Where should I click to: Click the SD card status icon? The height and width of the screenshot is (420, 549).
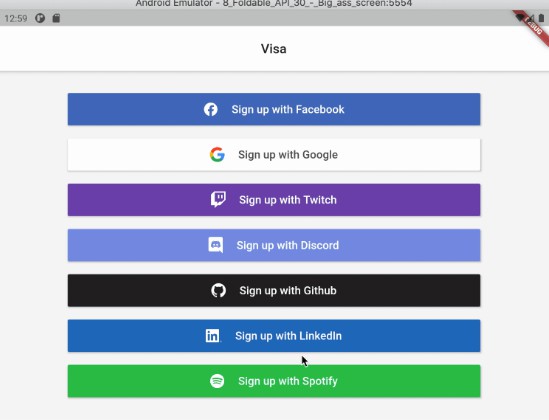56,18
